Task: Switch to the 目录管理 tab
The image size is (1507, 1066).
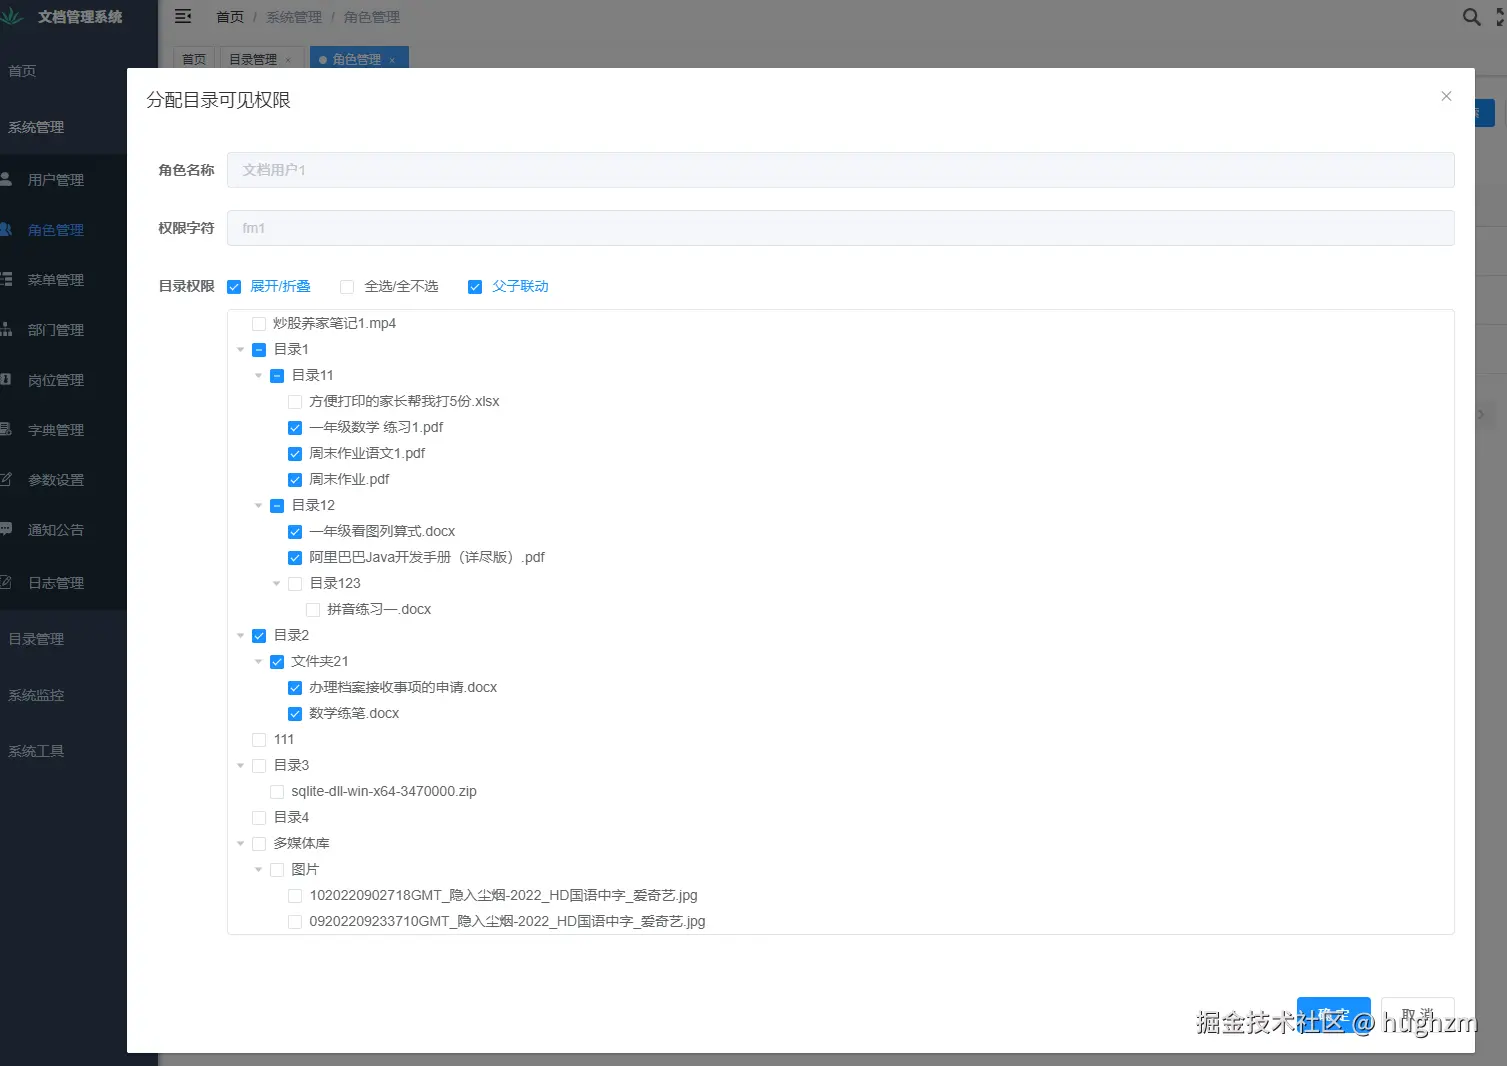Action: pyautogui.click(x=254, y=58)
